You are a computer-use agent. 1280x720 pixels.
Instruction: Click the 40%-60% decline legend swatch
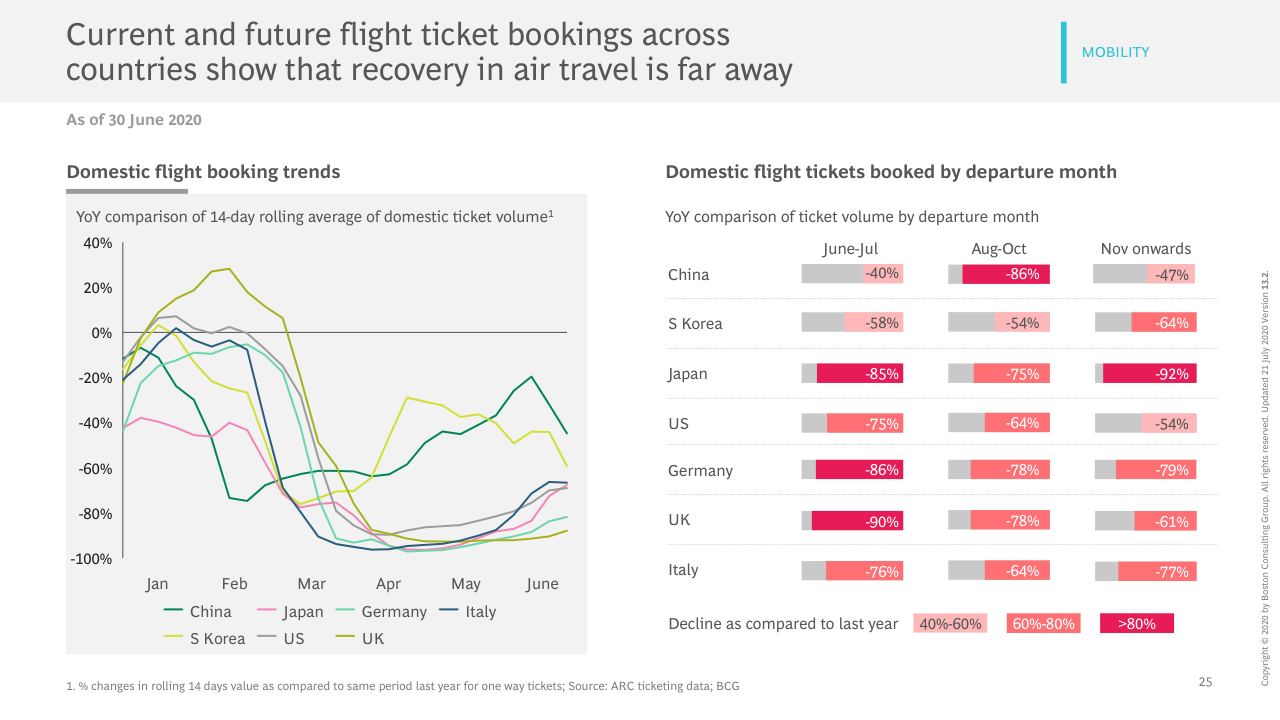[950, 624]
